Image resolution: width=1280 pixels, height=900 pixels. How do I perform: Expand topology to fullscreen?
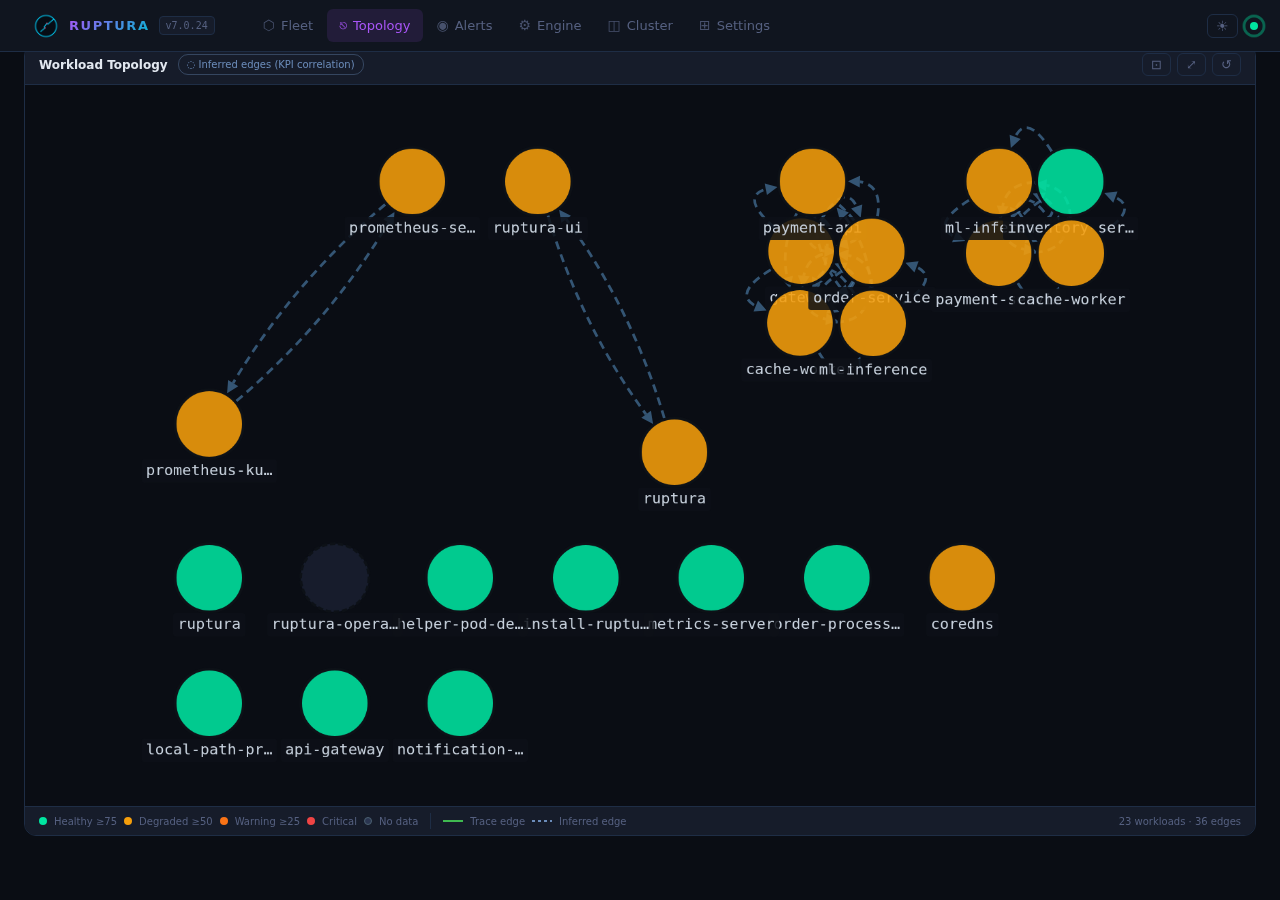tap(1191, 65)
